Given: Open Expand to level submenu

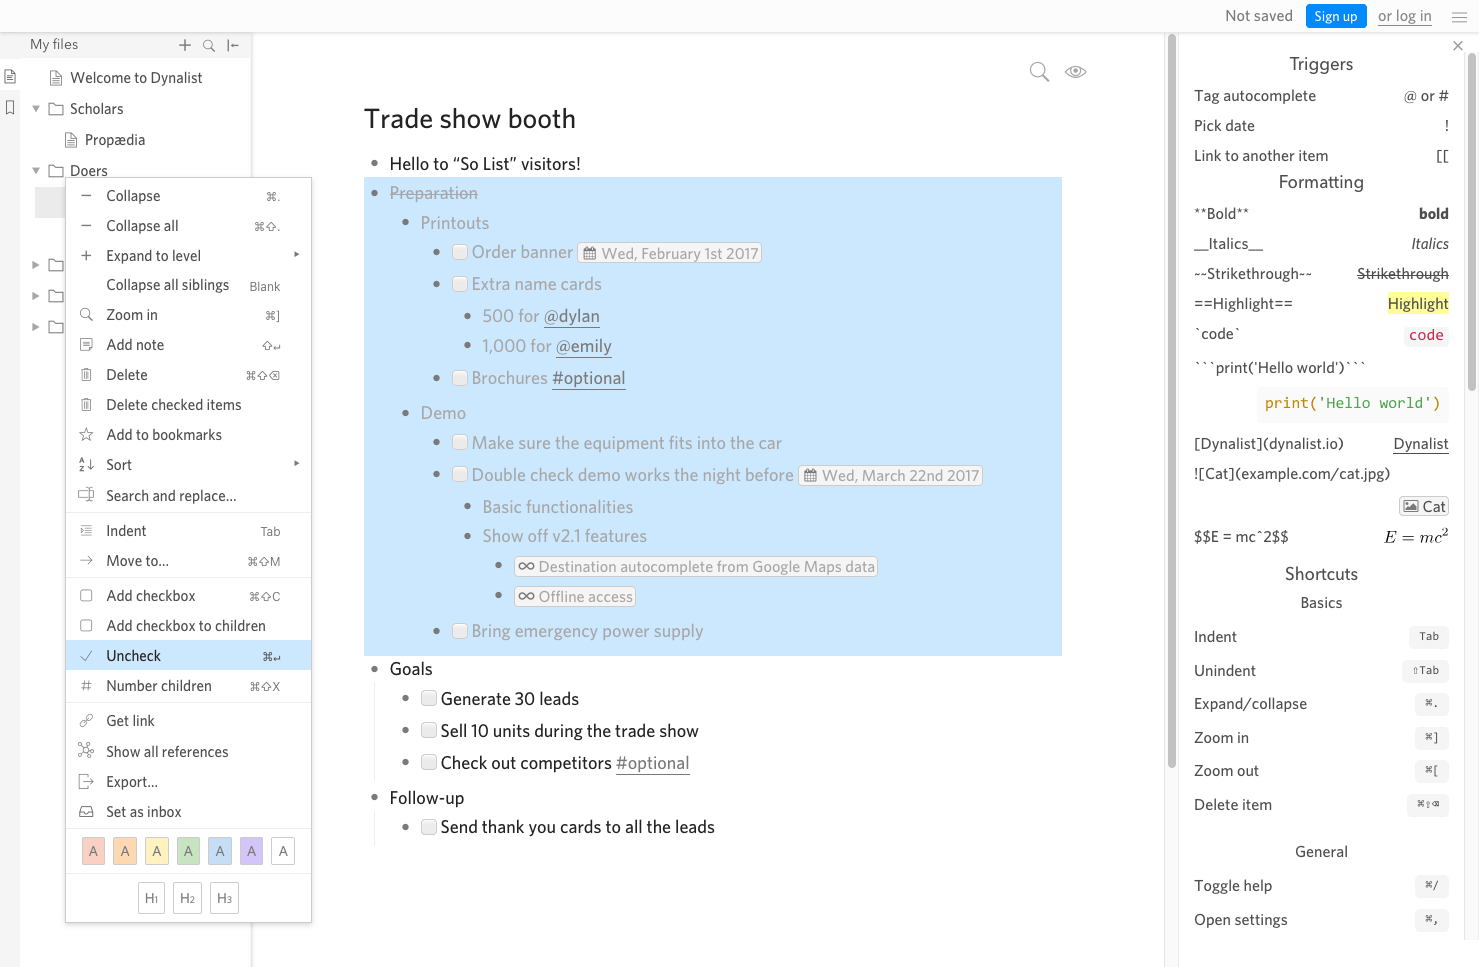Looking at the screenshot, I should point(188,256).
